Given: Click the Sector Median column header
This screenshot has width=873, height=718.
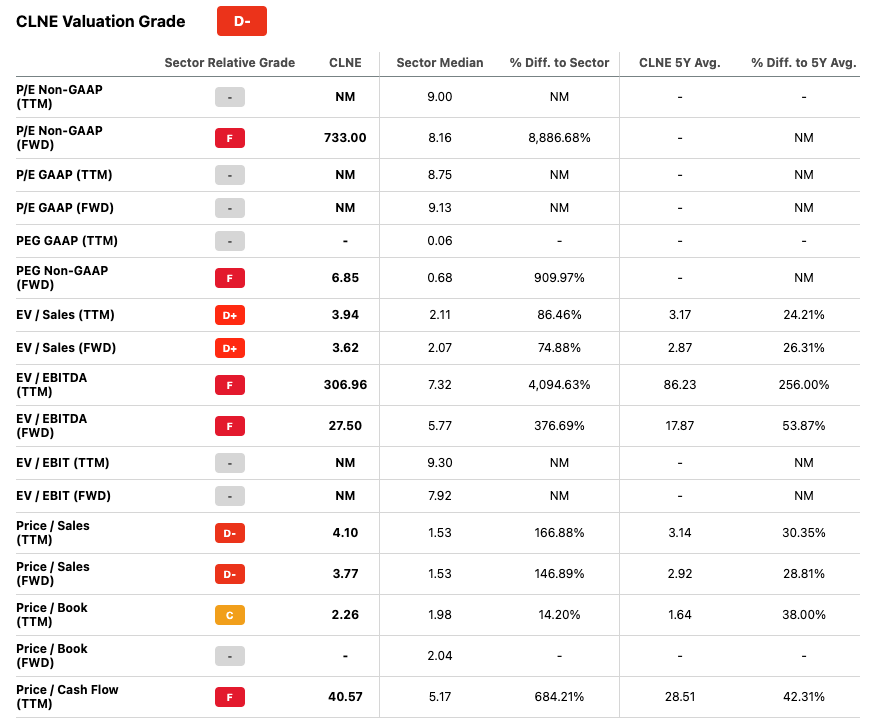Looking at the screenshot, I should tap(439, 63).
